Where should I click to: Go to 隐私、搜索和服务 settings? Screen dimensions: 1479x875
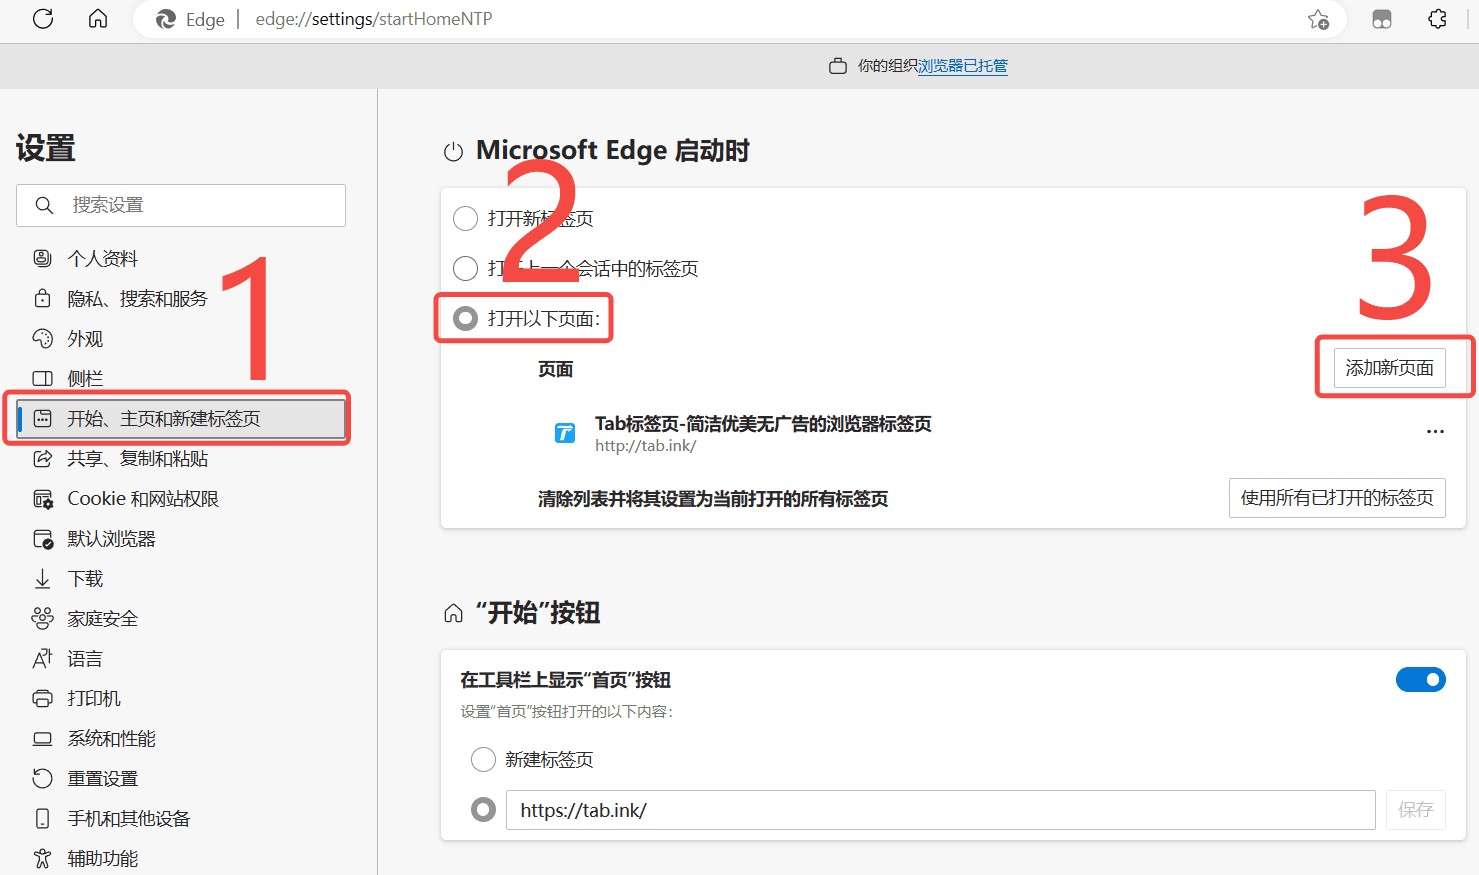(x=137, y=299)
